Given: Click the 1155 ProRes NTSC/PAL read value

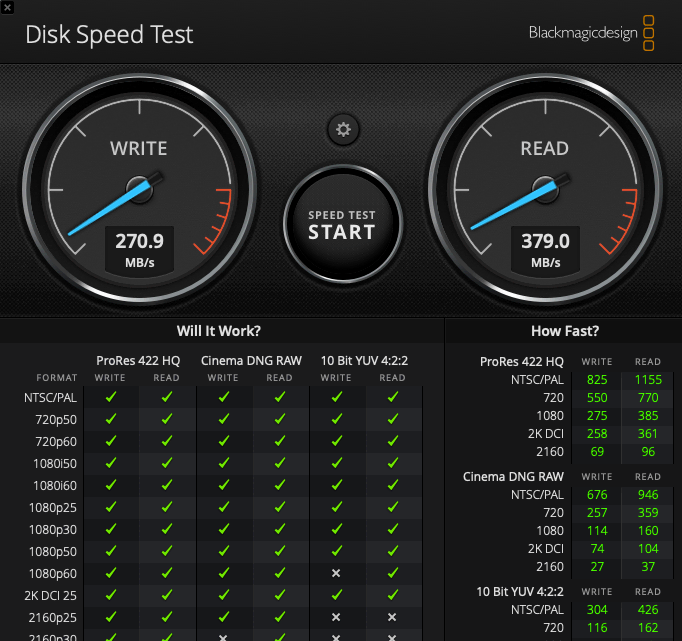Looking at the screenshot, I should point(648,380).
